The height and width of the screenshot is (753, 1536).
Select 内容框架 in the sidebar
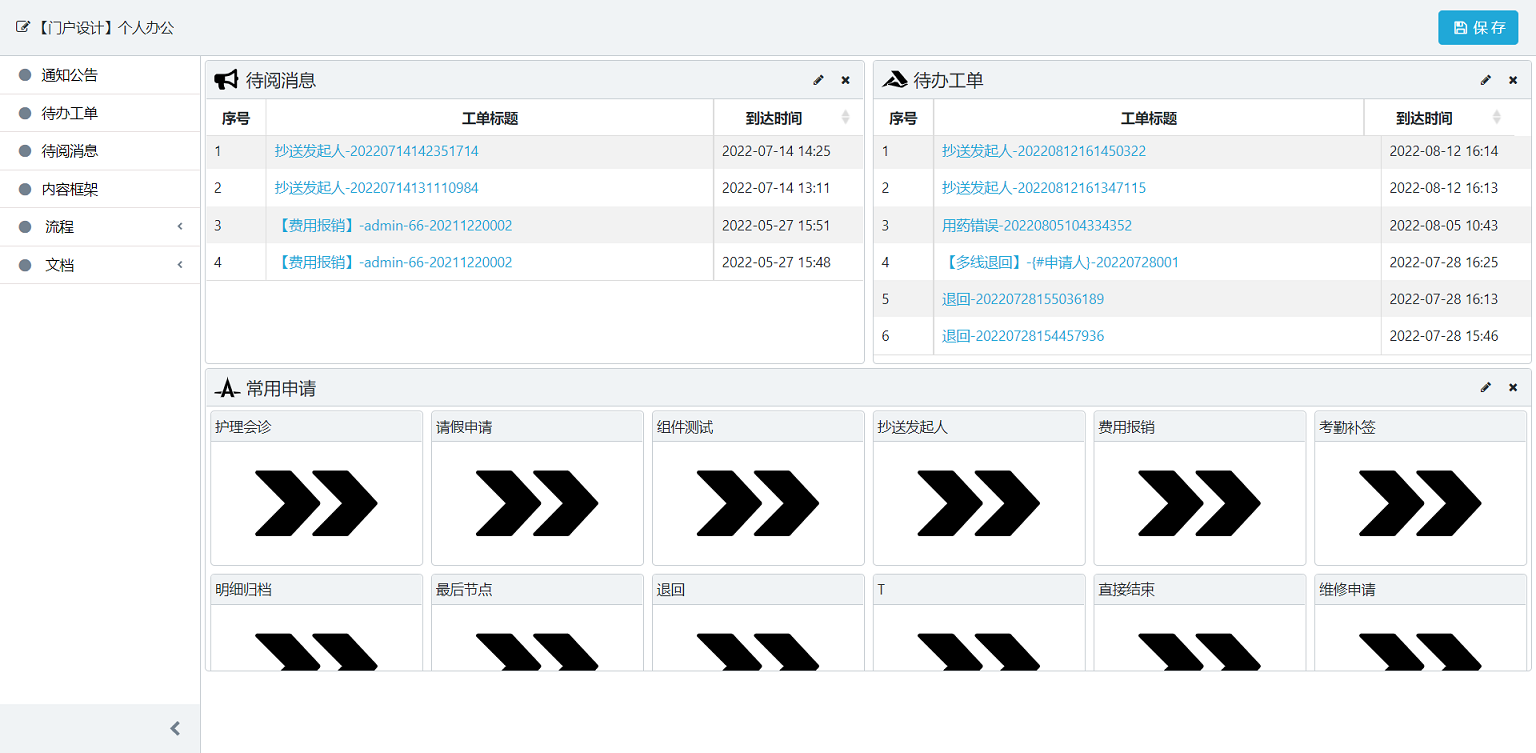coord(70,189)
